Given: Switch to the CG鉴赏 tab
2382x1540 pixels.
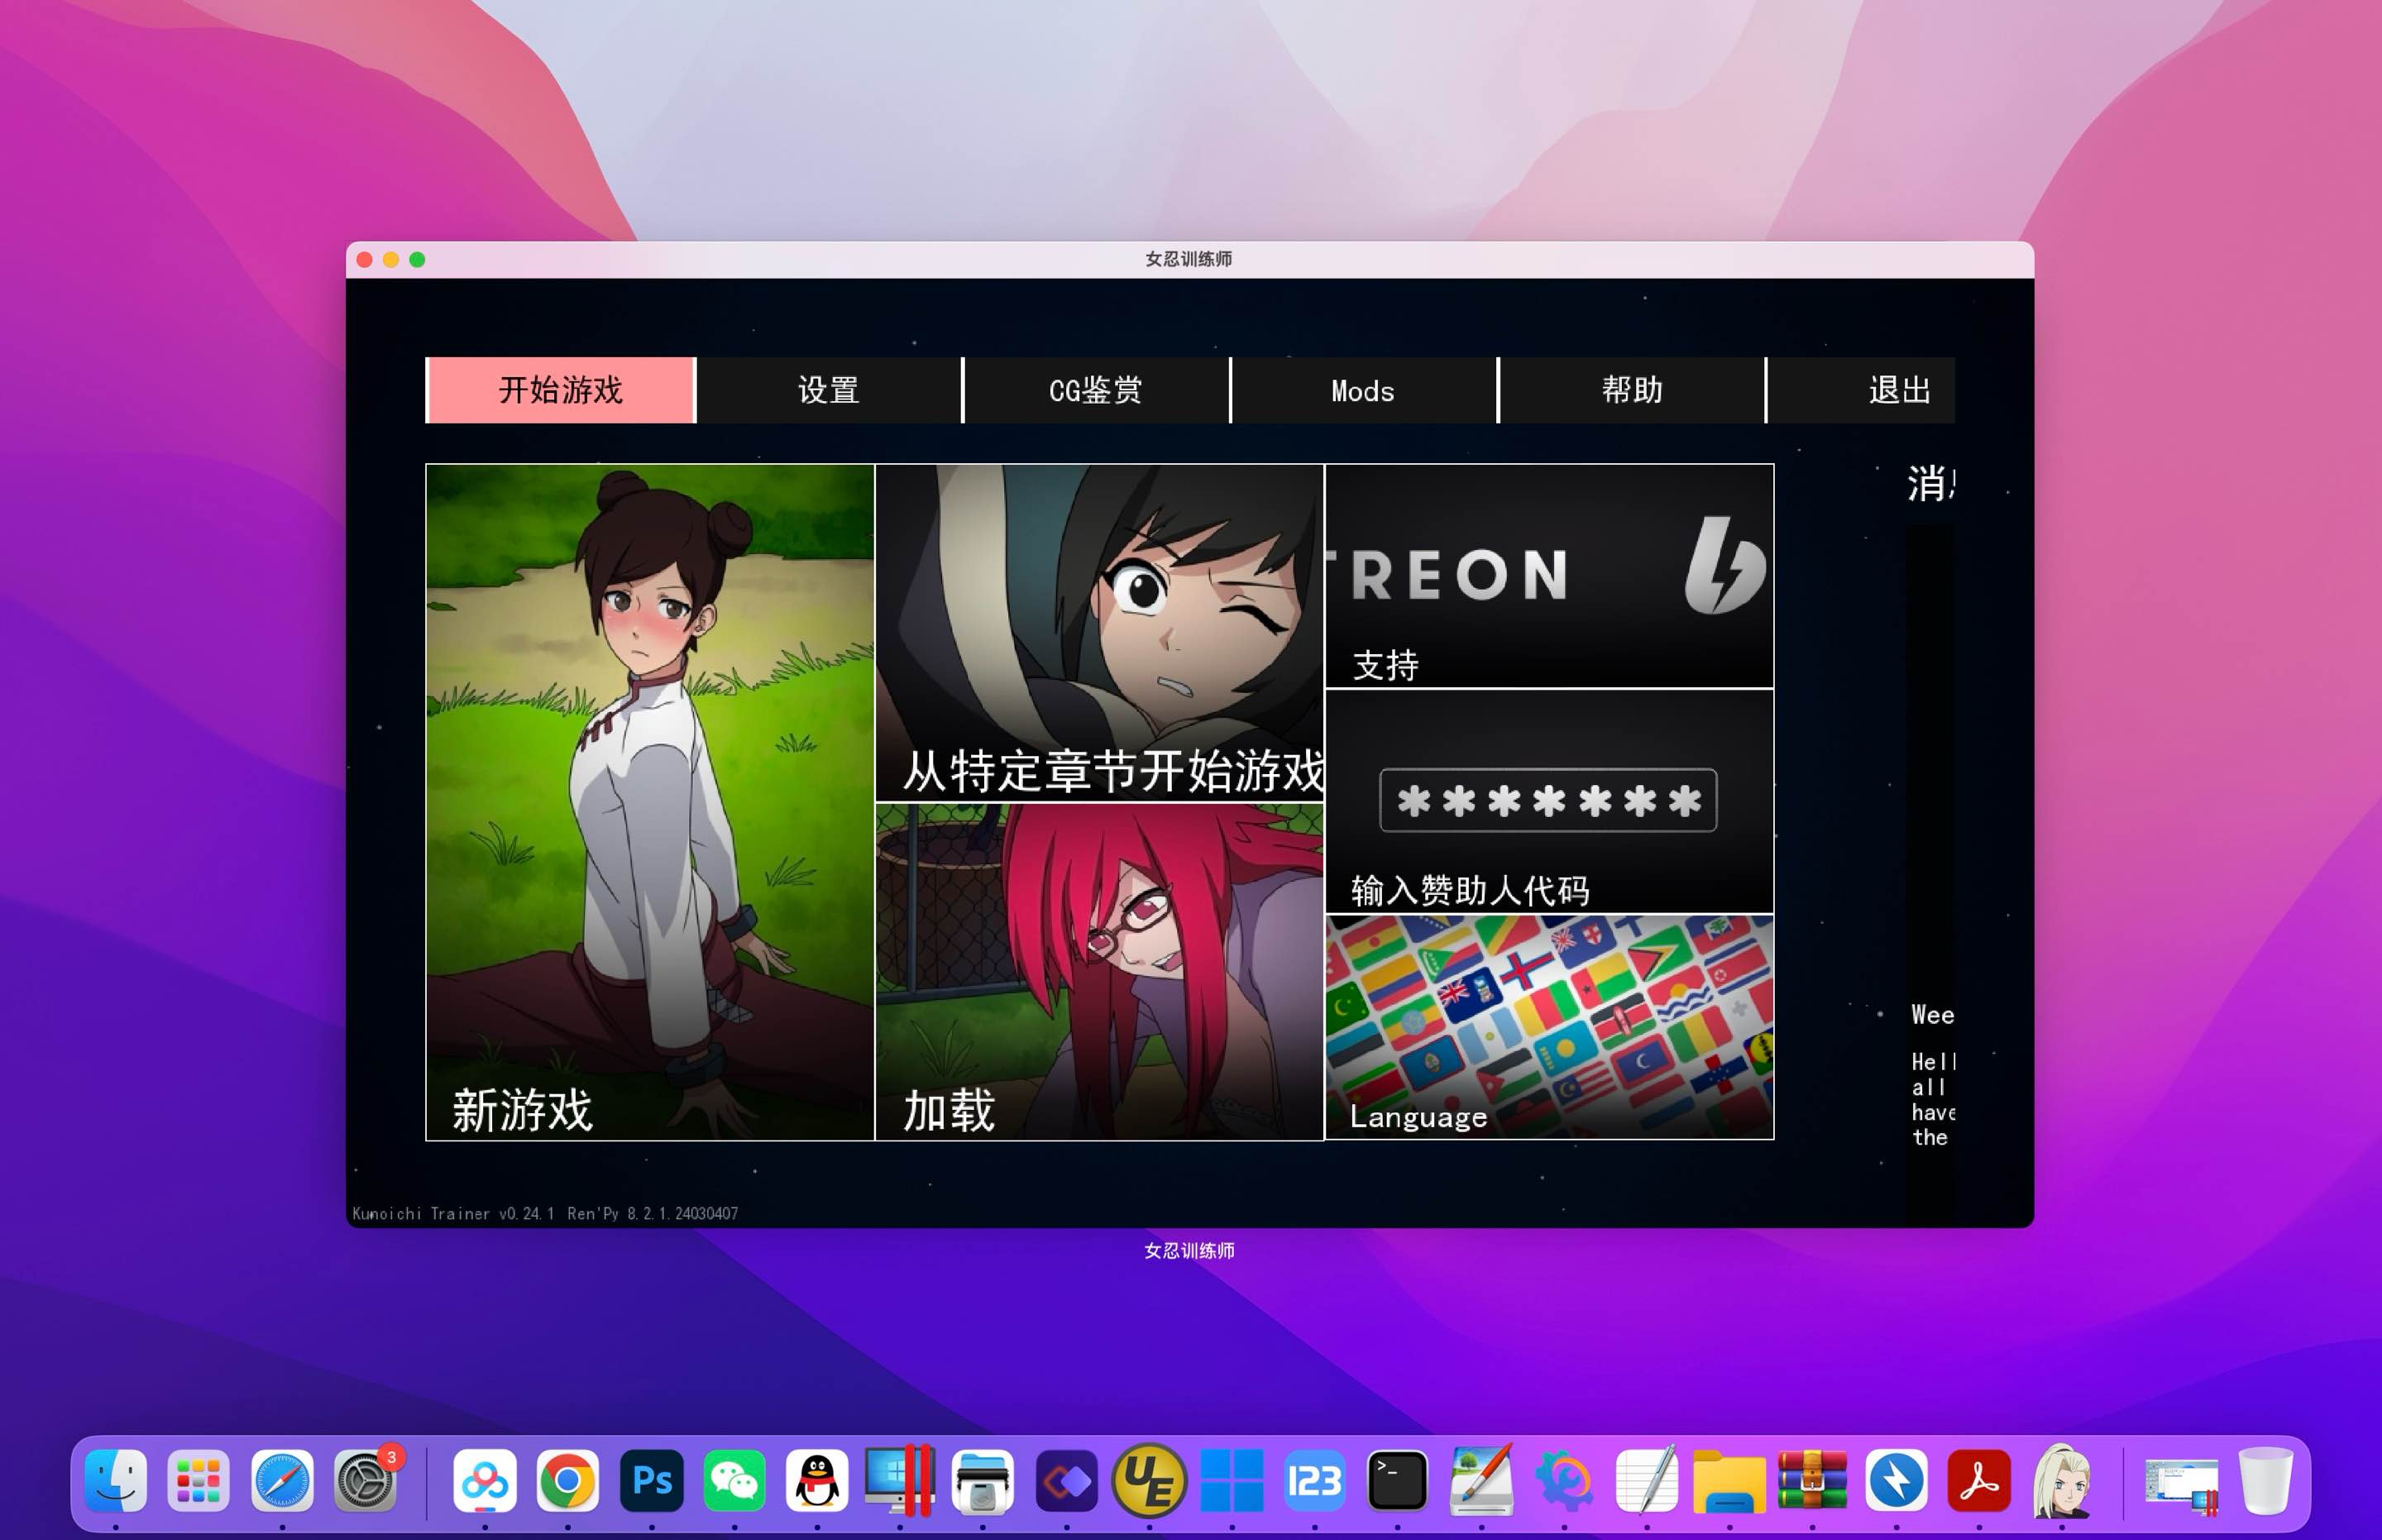Looking at the screenshot, I should 1096,390.
